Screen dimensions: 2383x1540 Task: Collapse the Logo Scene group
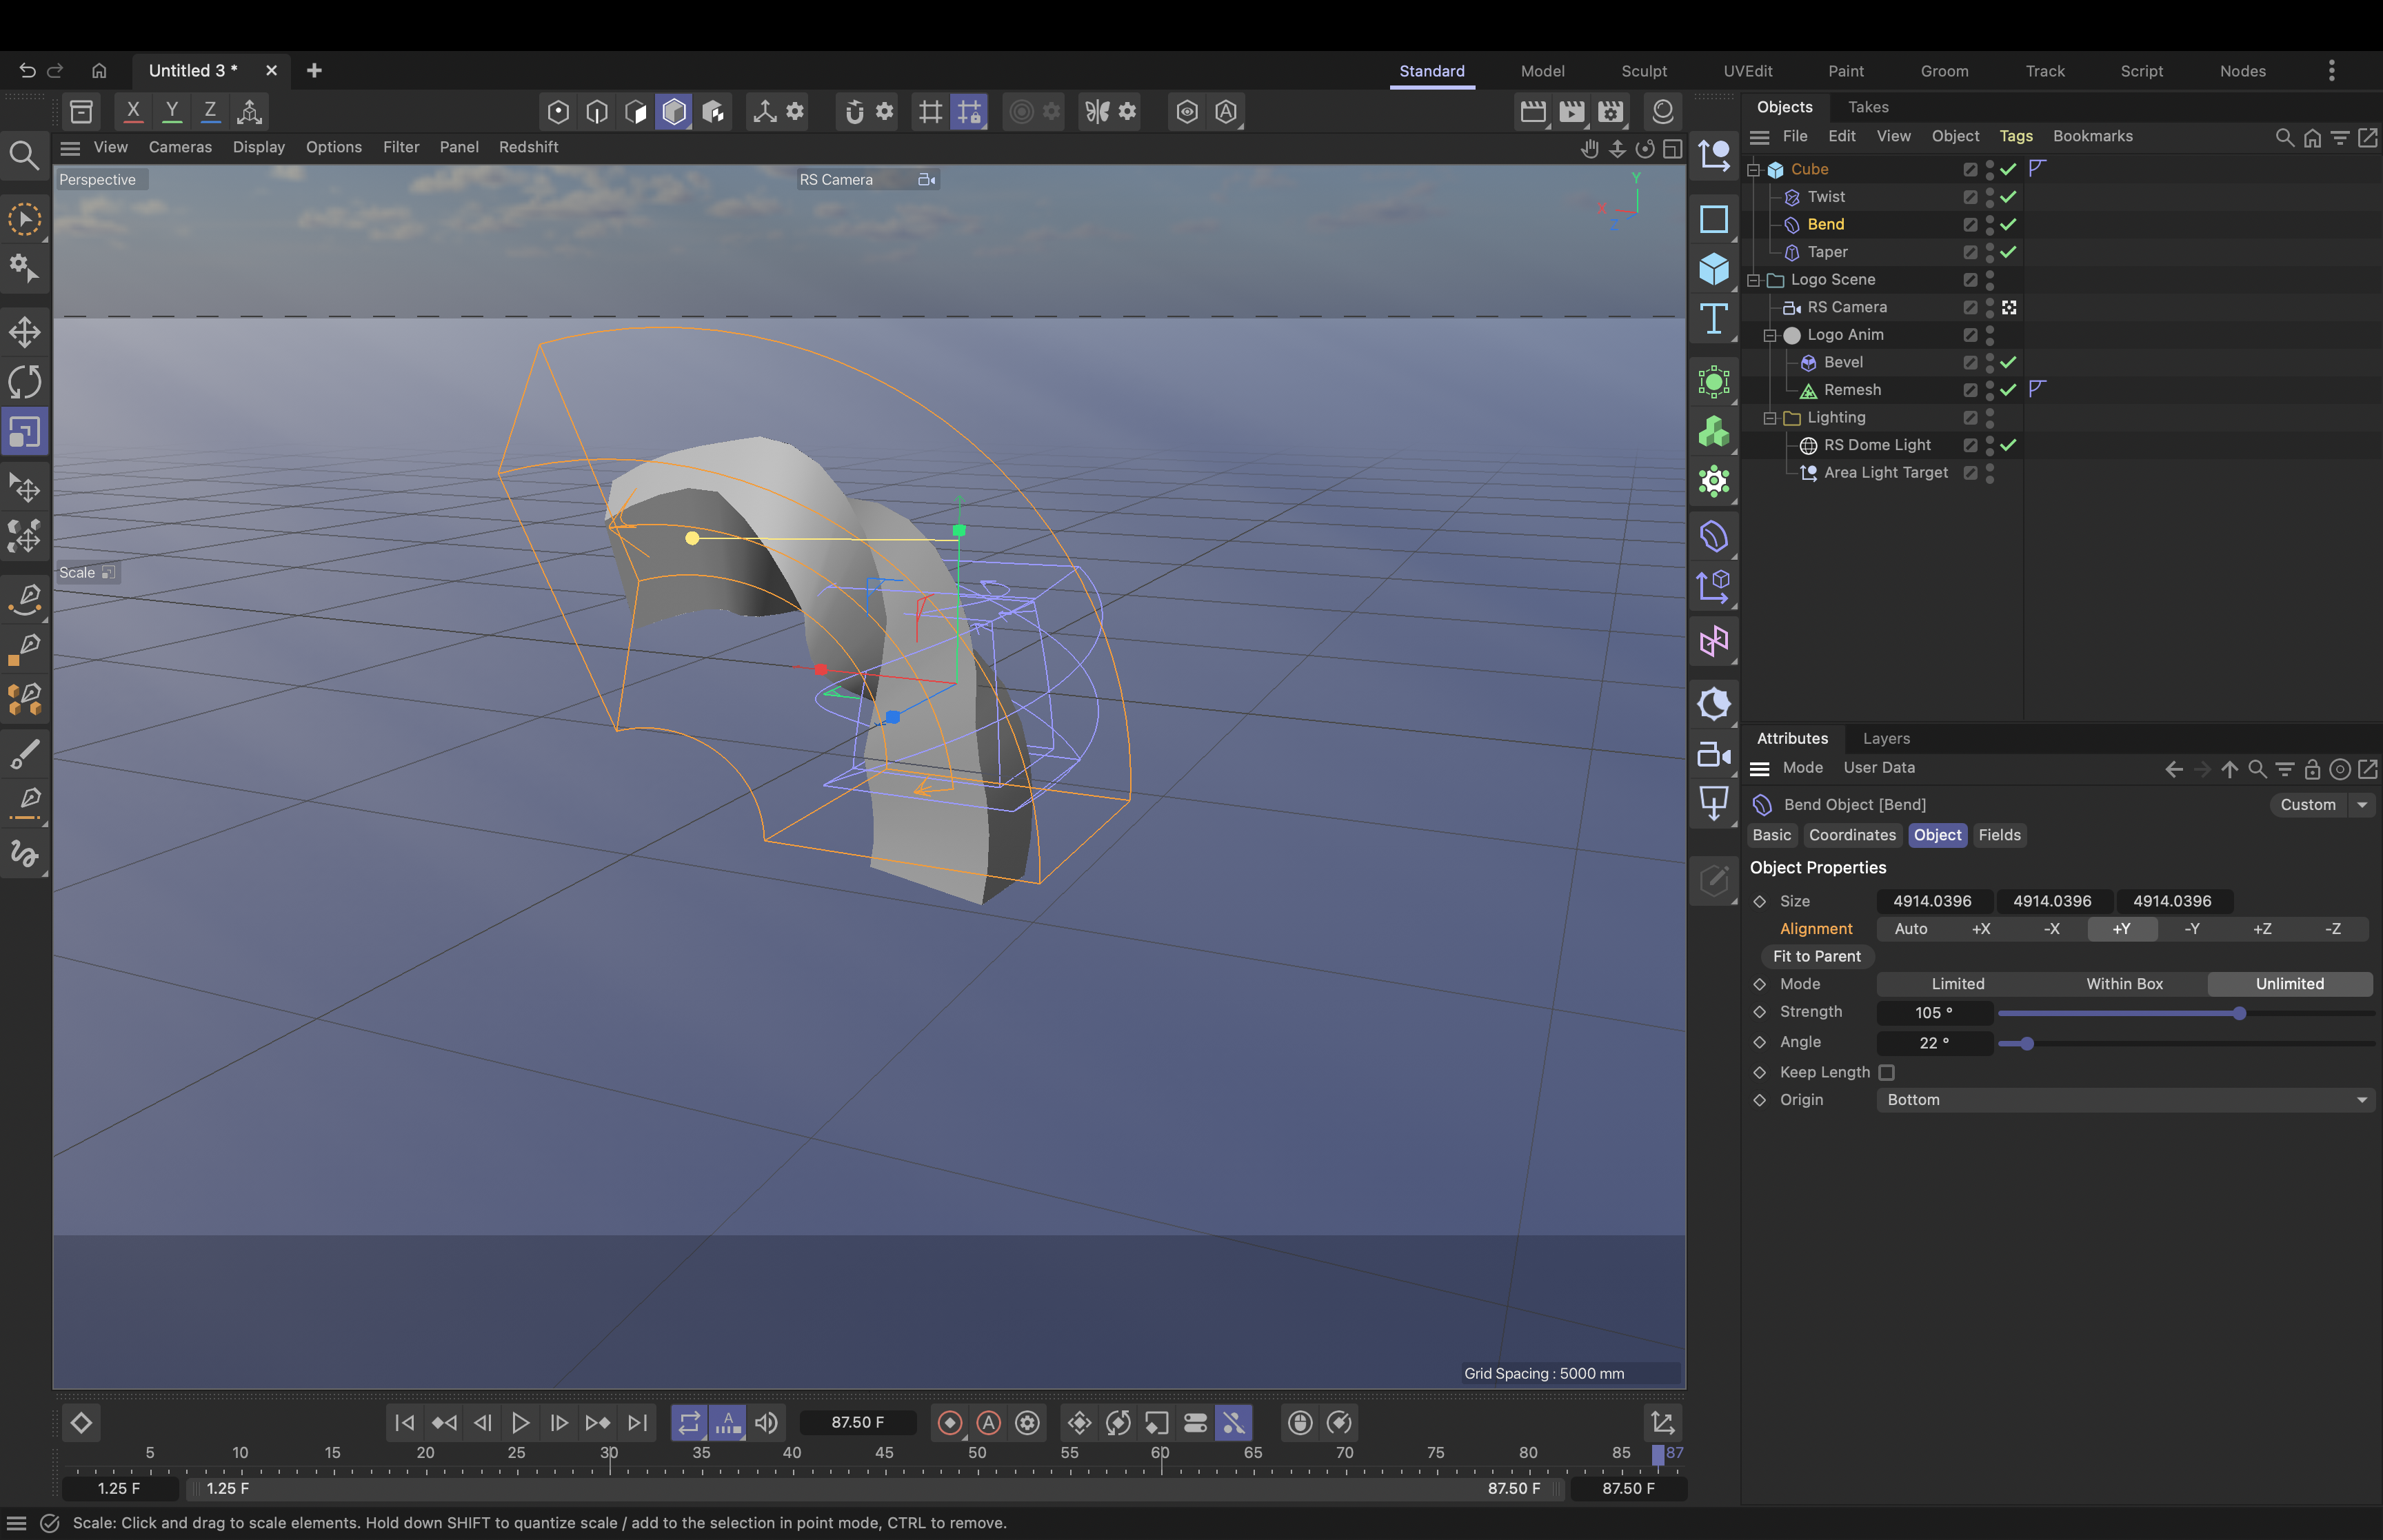click(1753, 280)
